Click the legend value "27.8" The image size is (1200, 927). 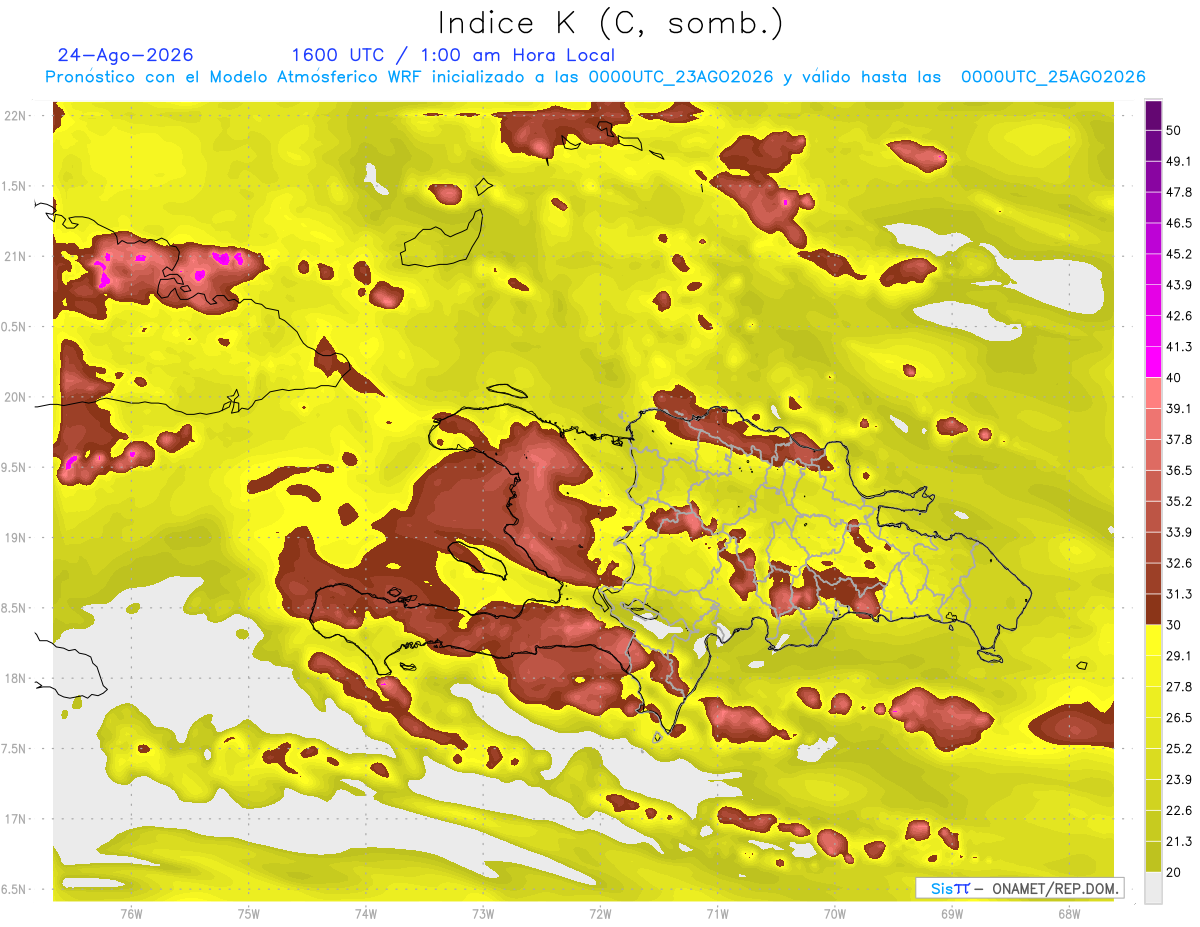(1178, 687)
